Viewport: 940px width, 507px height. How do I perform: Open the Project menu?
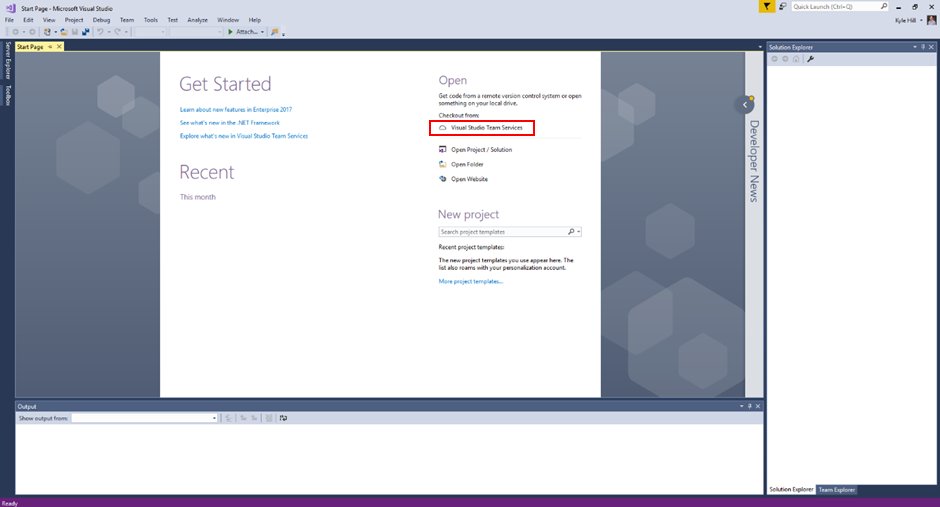pos(74,20)
